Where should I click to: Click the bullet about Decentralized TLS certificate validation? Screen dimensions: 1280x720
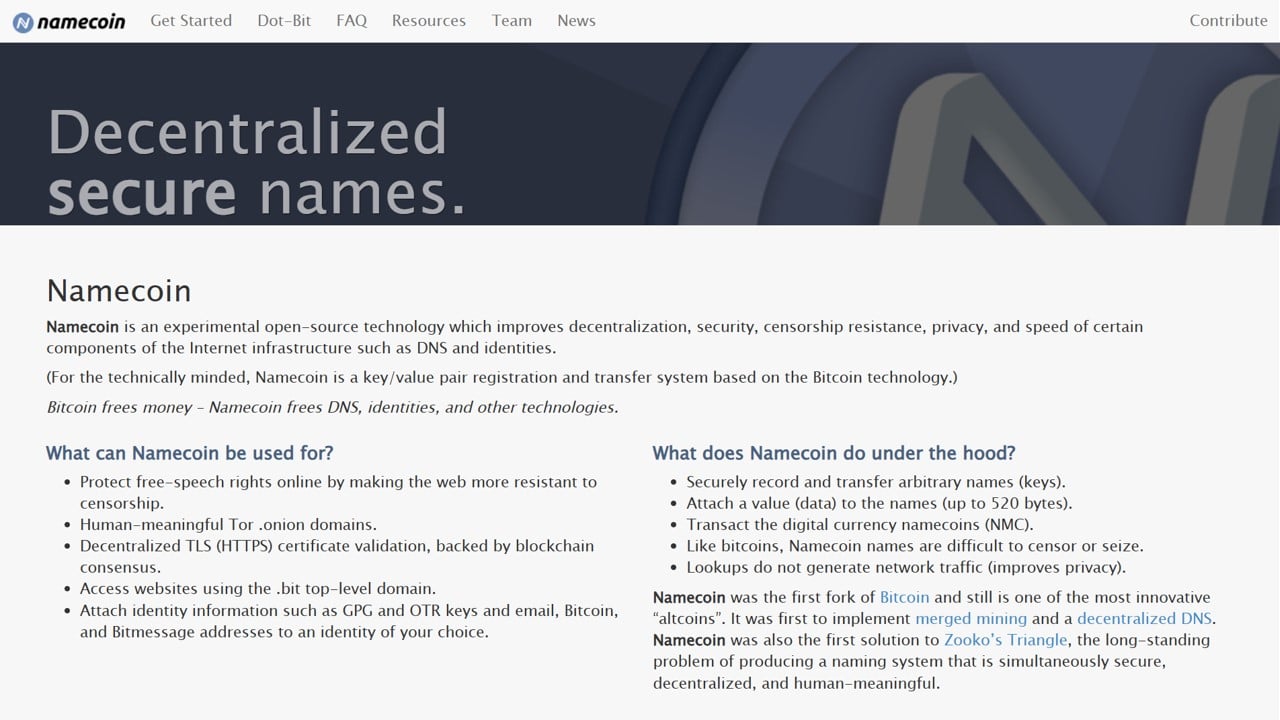(x=337, y=556)
